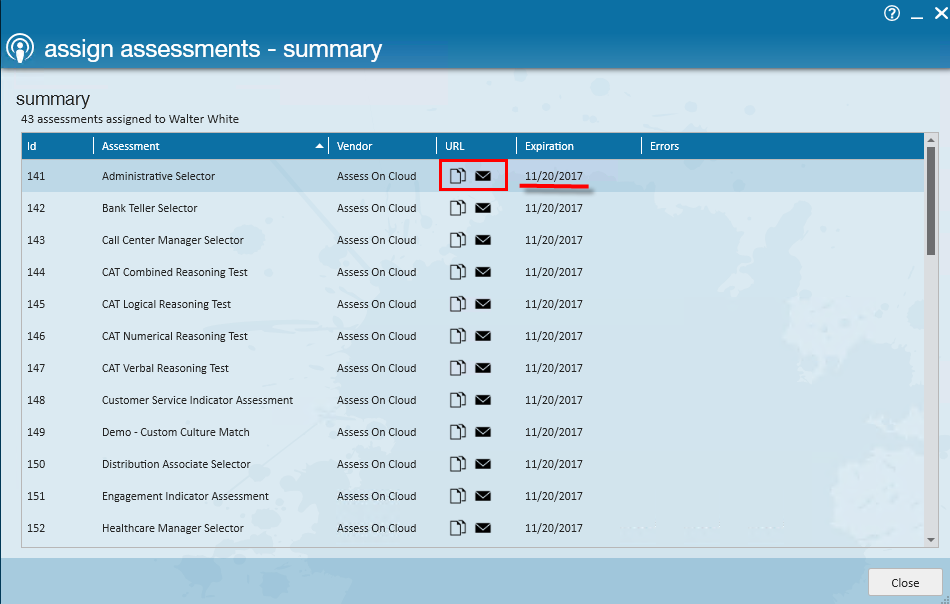Click the URL column header

pos(476,146)
